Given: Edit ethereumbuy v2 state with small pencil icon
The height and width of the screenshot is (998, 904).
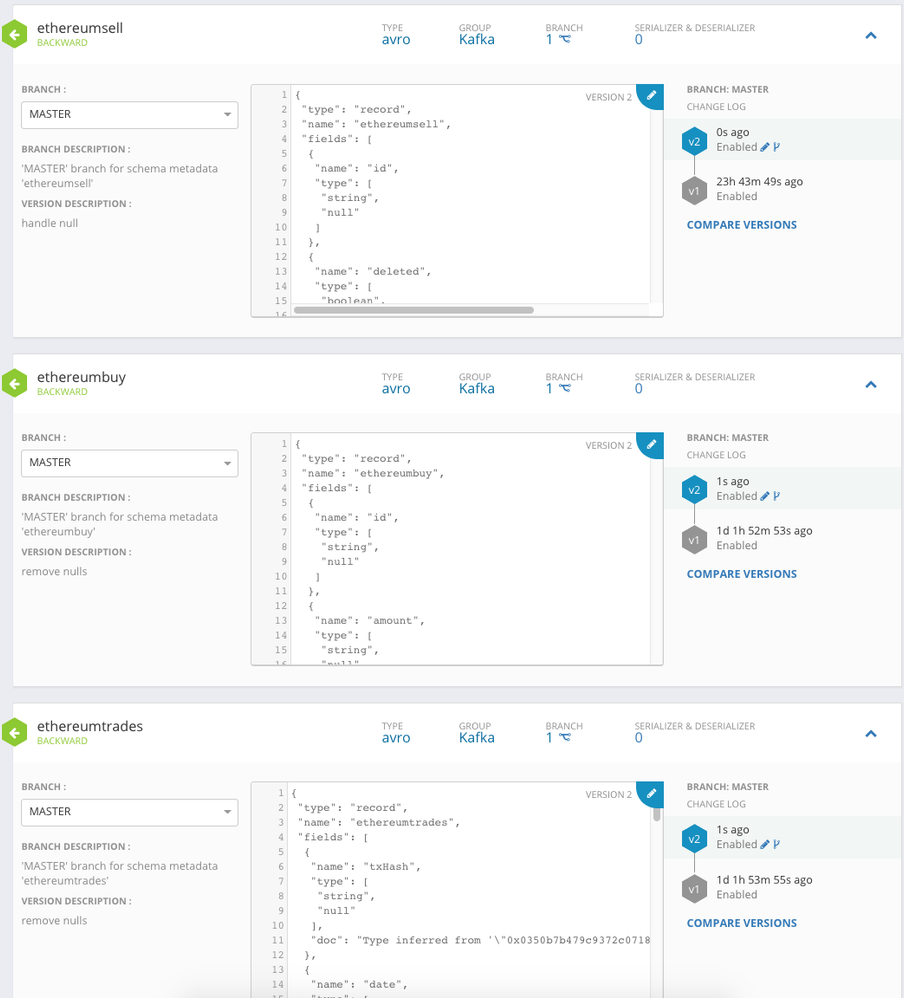Looking at the screenshot, I should click(x=765, y=496).
